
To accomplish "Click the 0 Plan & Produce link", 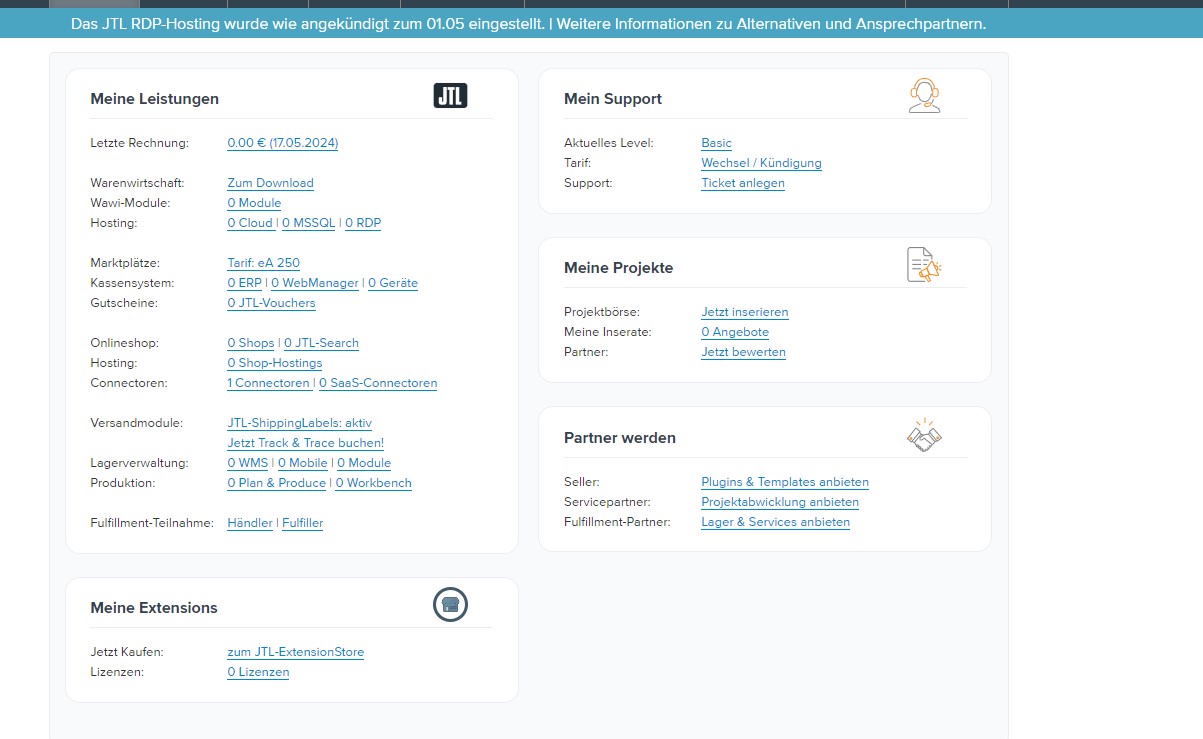I will 277,483.
